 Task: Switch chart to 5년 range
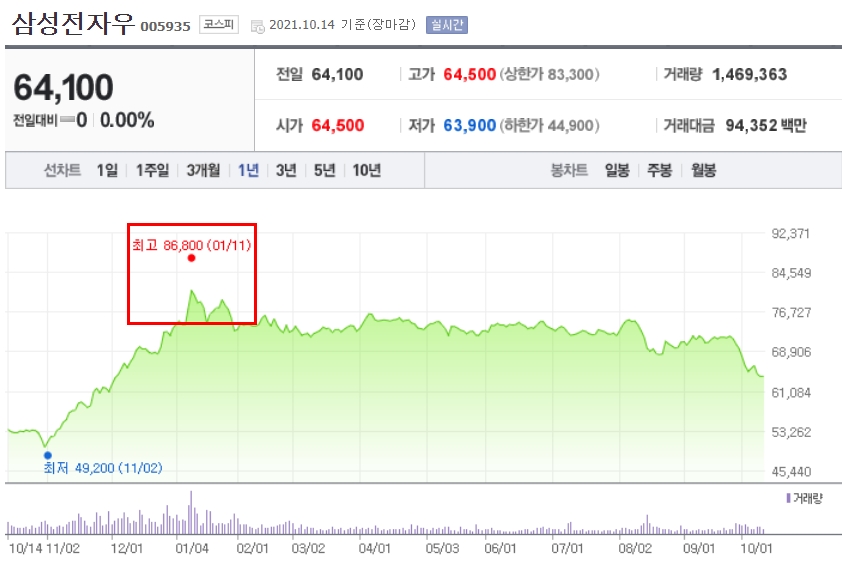coord(324,171)
